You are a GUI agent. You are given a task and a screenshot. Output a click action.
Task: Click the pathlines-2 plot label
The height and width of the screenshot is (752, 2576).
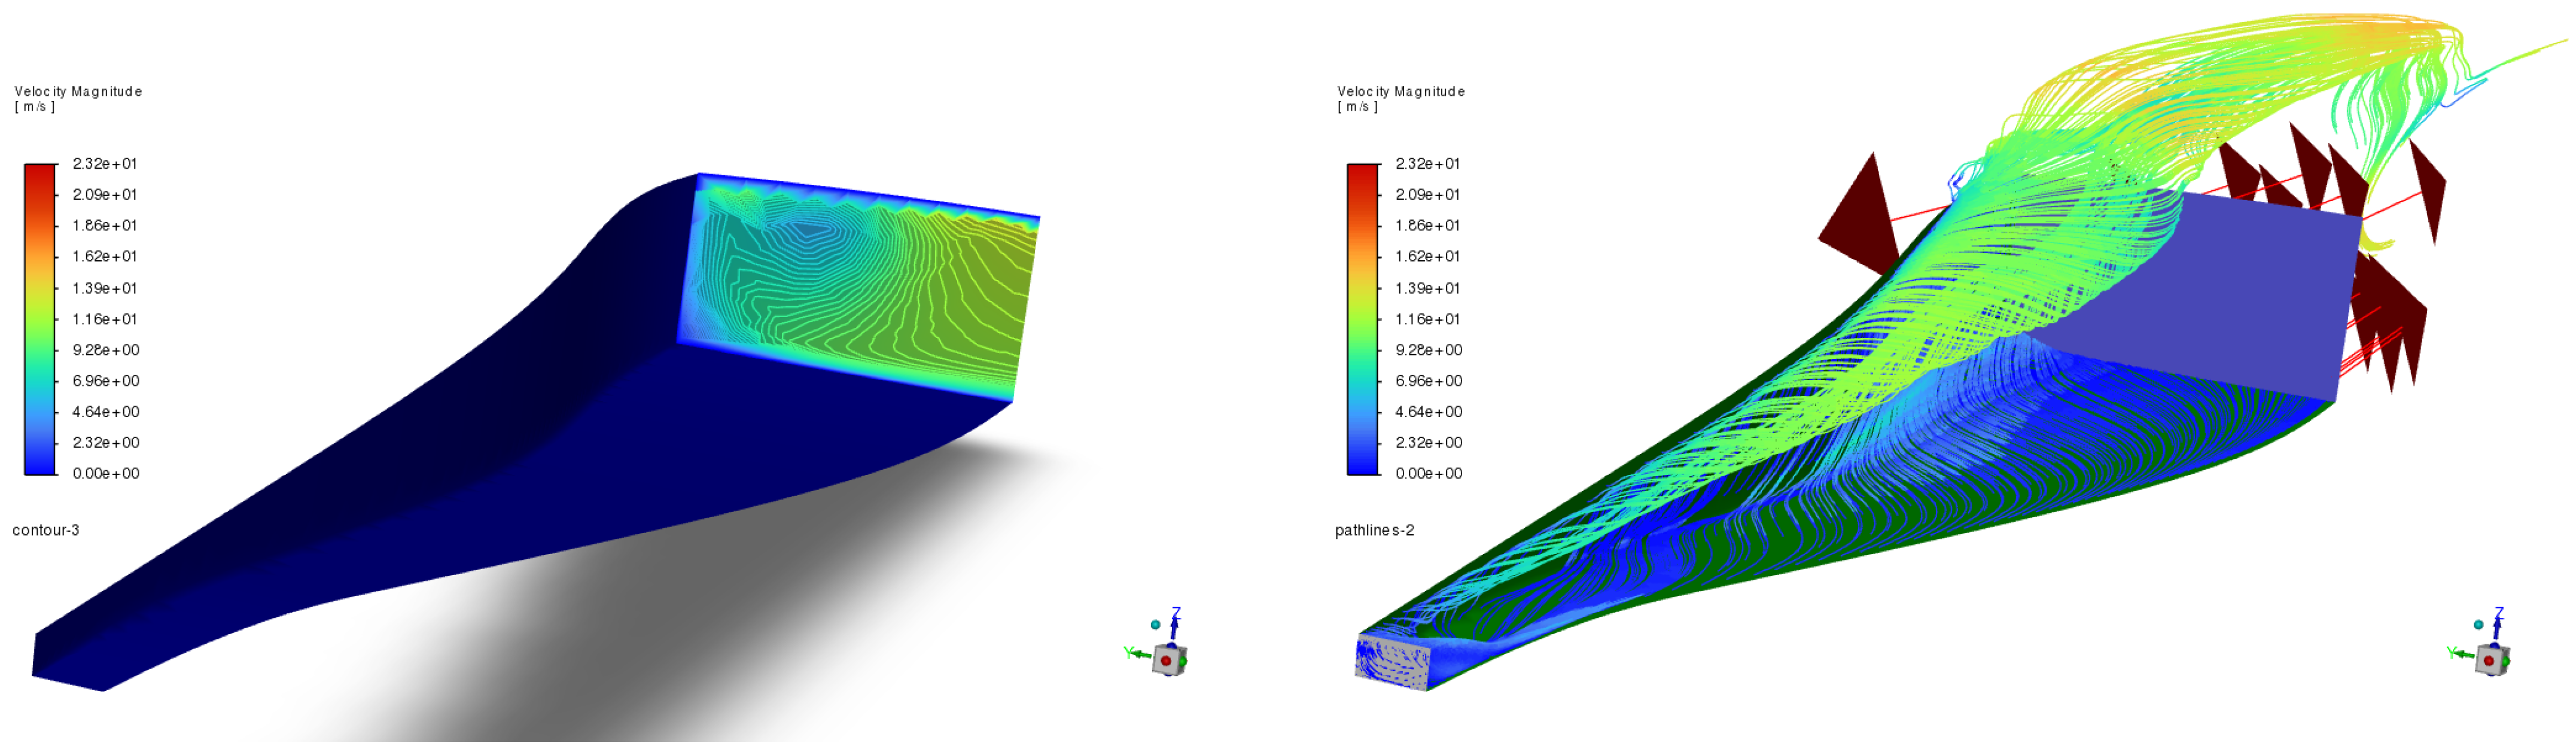point(1374,530)
